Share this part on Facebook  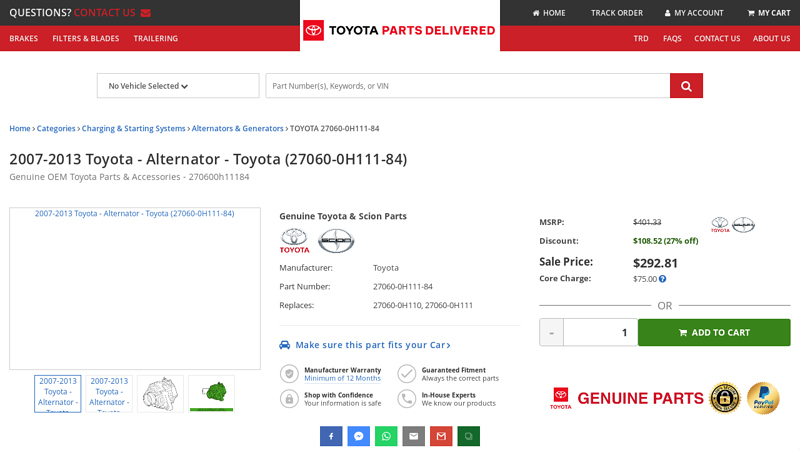[331, 436]
